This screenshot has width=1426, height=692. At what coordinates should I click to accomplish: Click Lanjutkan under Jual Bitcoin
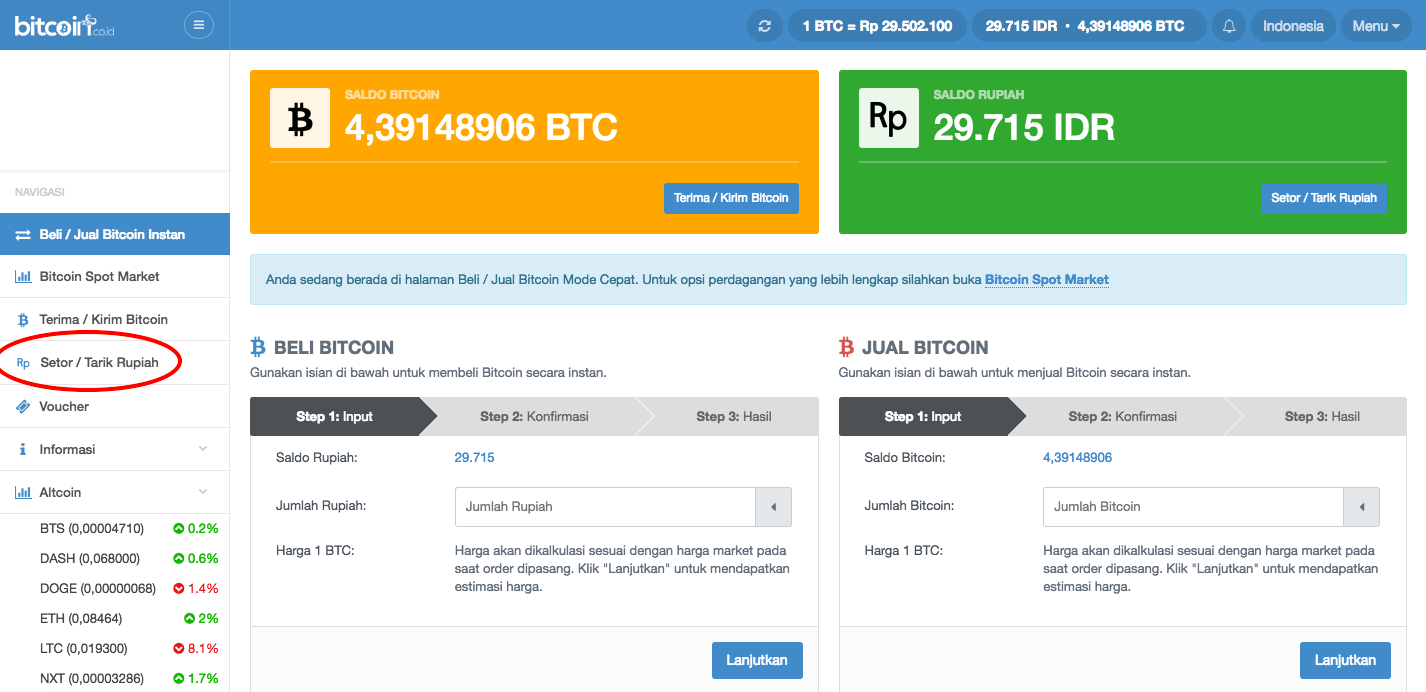click(x=1345, y=660)
